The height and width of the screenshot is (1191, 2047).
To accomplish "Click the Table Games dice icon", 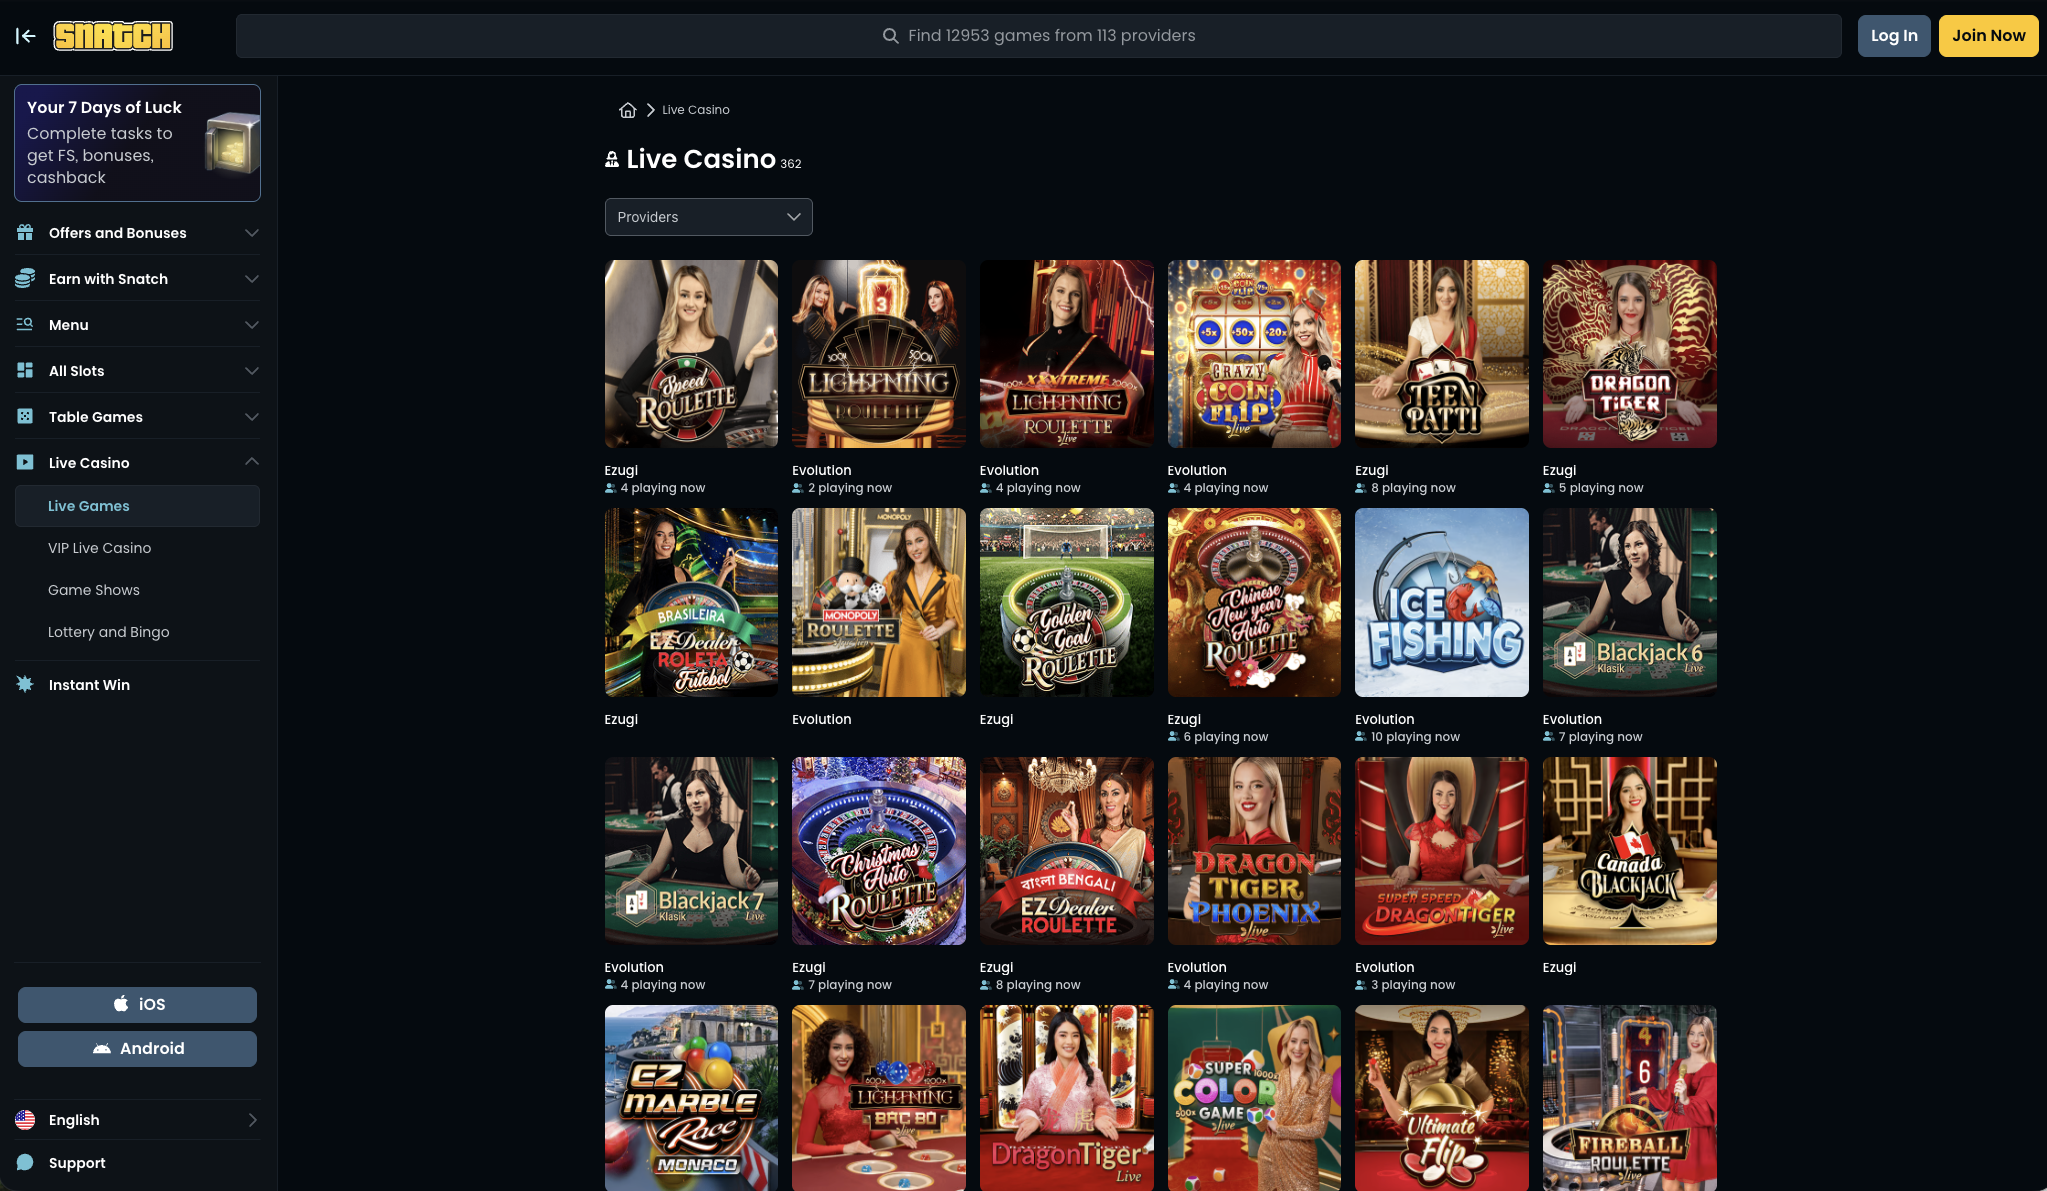I will click(x=25, y=417).
